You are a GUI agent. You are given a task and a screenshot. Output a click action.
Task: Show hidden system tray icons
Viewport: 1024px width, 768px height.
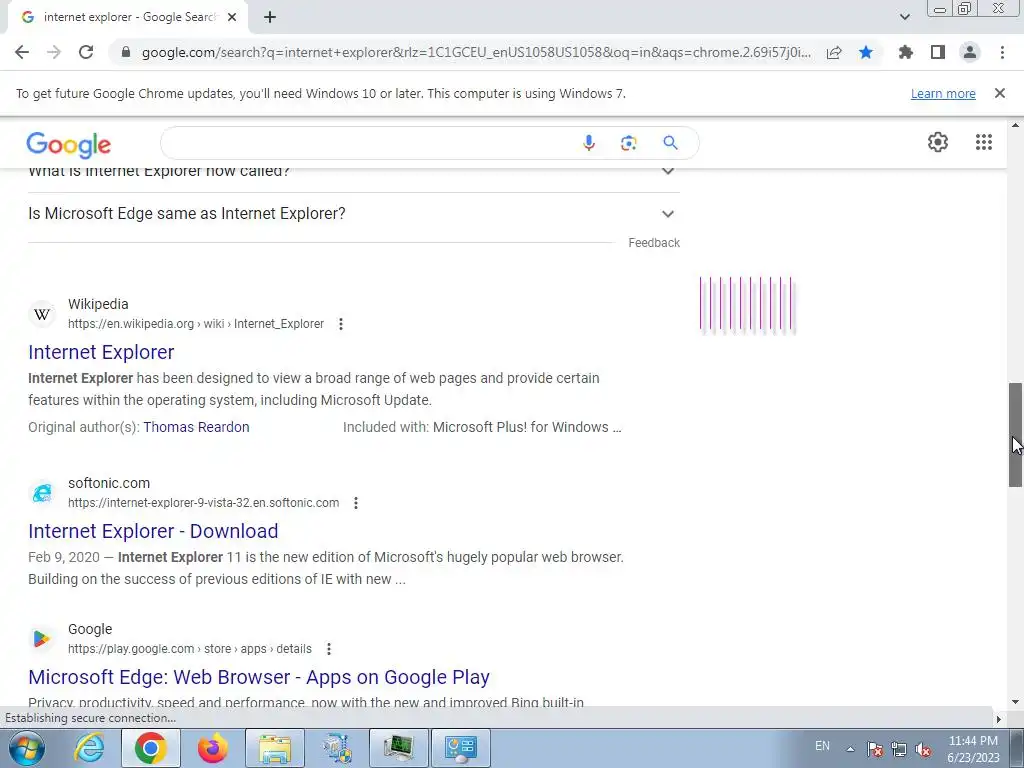pos(850,749)
